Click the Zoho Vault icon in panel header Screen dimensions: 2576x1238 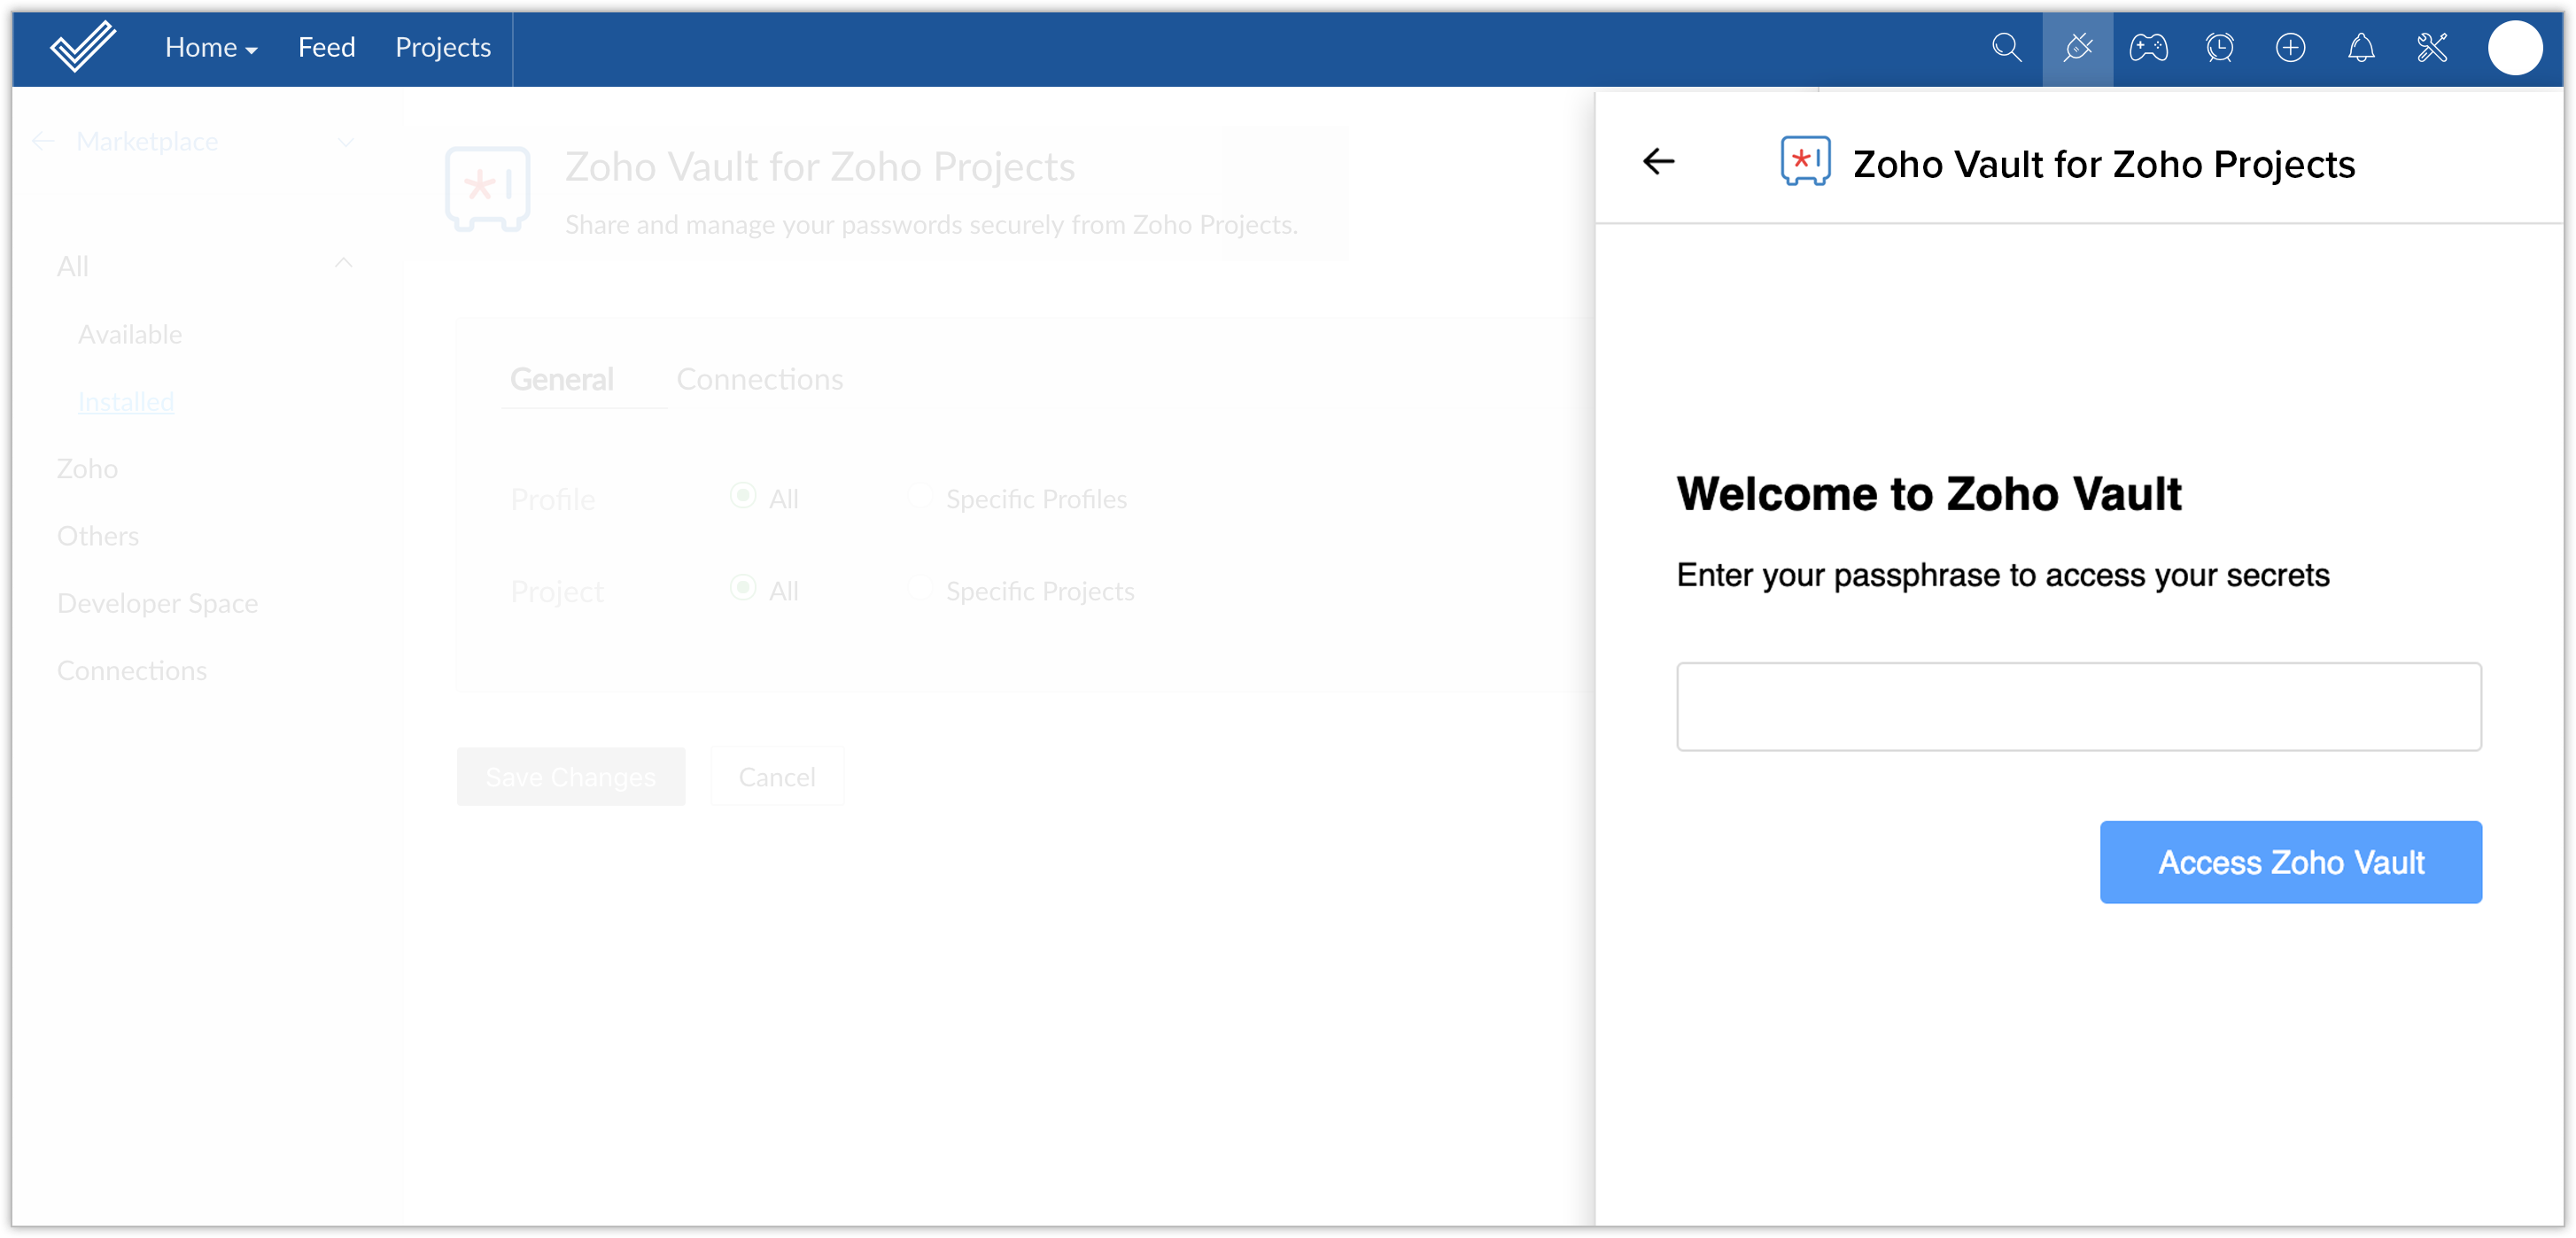coord(1805,161)
